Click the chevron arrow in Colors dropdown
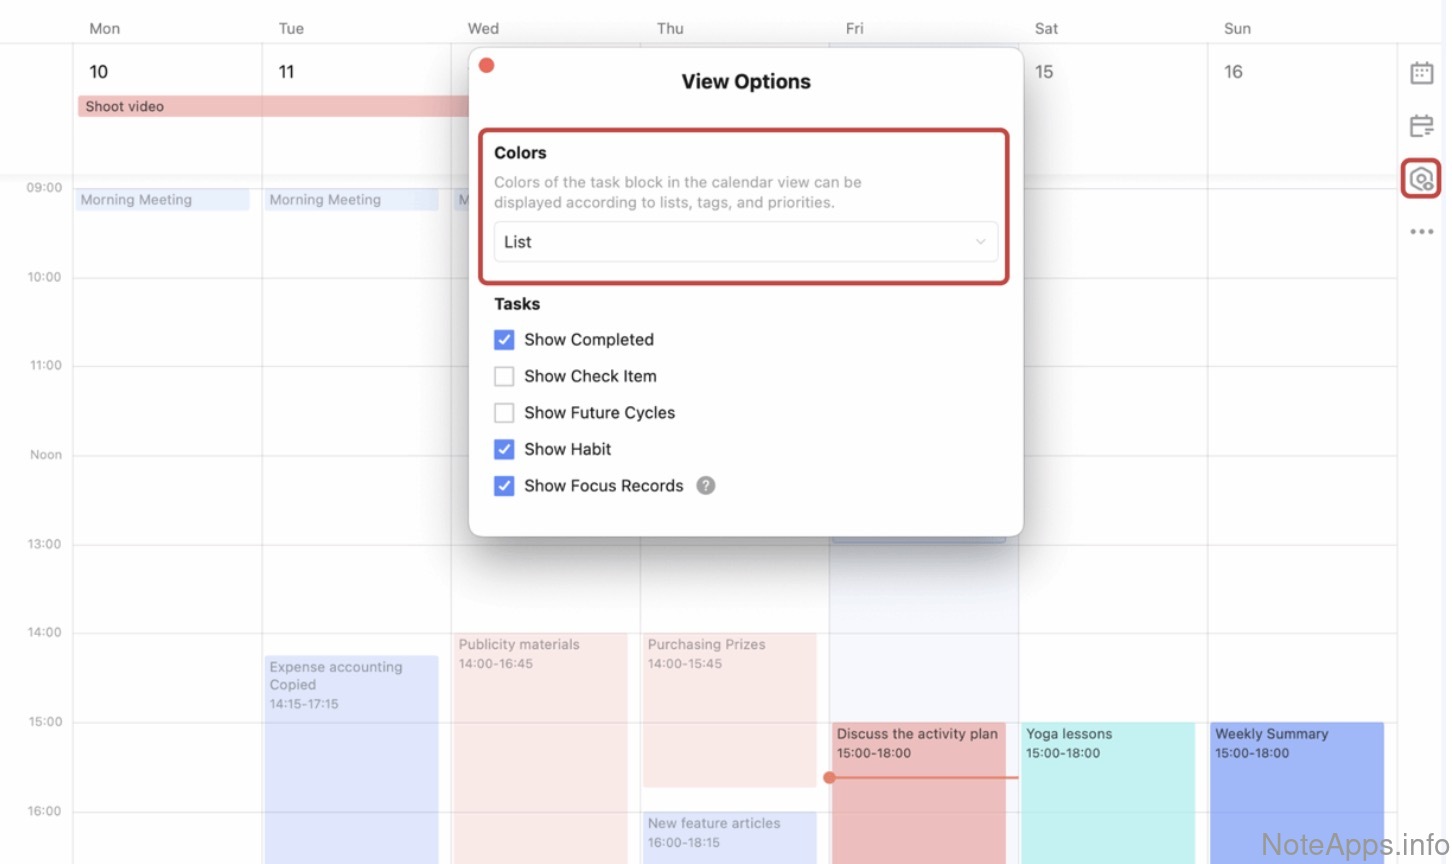The height and width of the screenshot is (864, 1452). tap(980, 242)
